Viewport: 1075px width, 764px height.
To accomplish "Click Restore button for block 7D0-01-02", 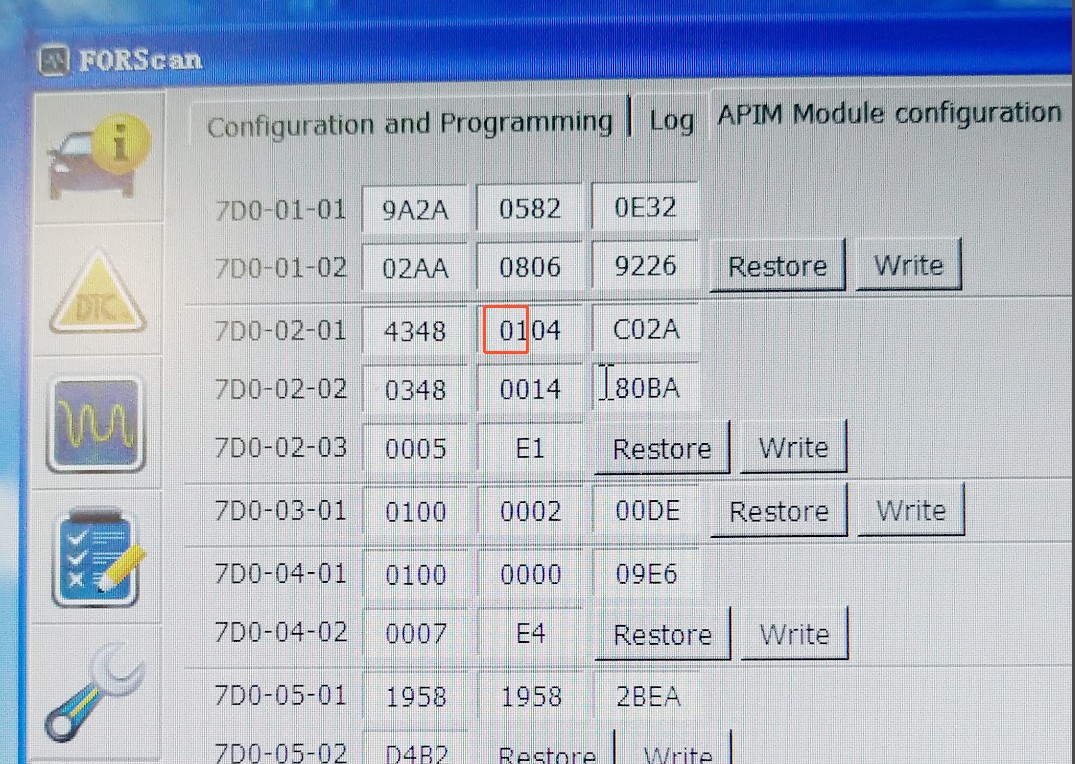I will coord(777,267).
